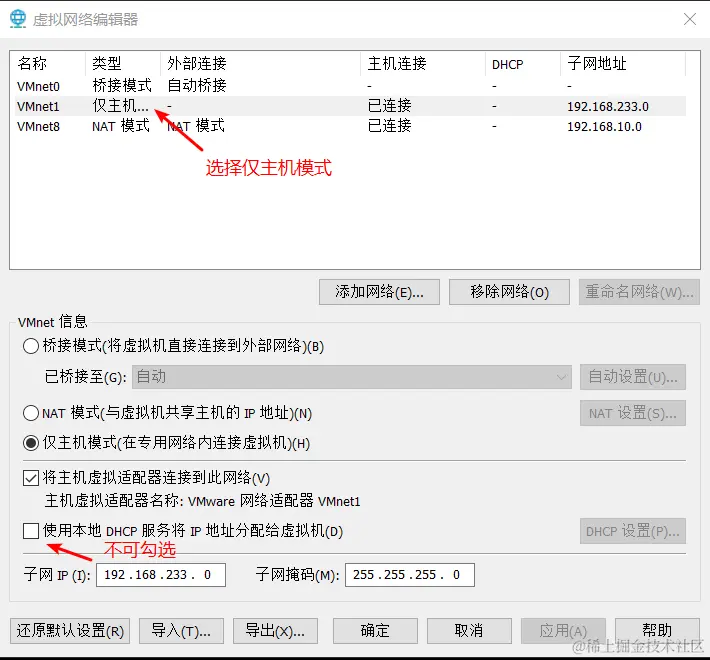Screen dimensions: 710x660
Task: Click the DHCP column header
Action: coord(523,63)
